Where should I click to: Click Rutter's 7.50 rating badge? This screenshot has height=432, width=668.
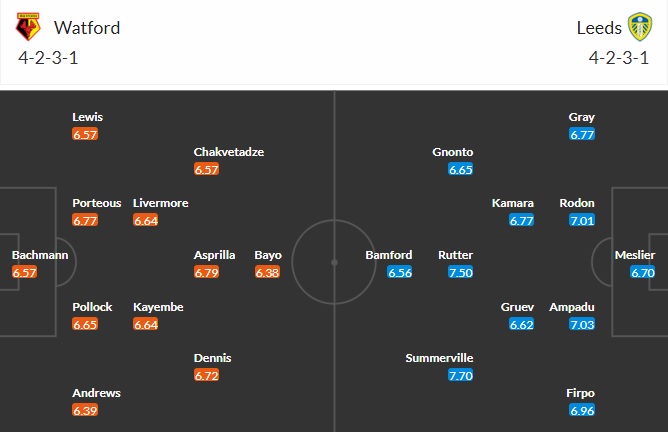[461, 272]
